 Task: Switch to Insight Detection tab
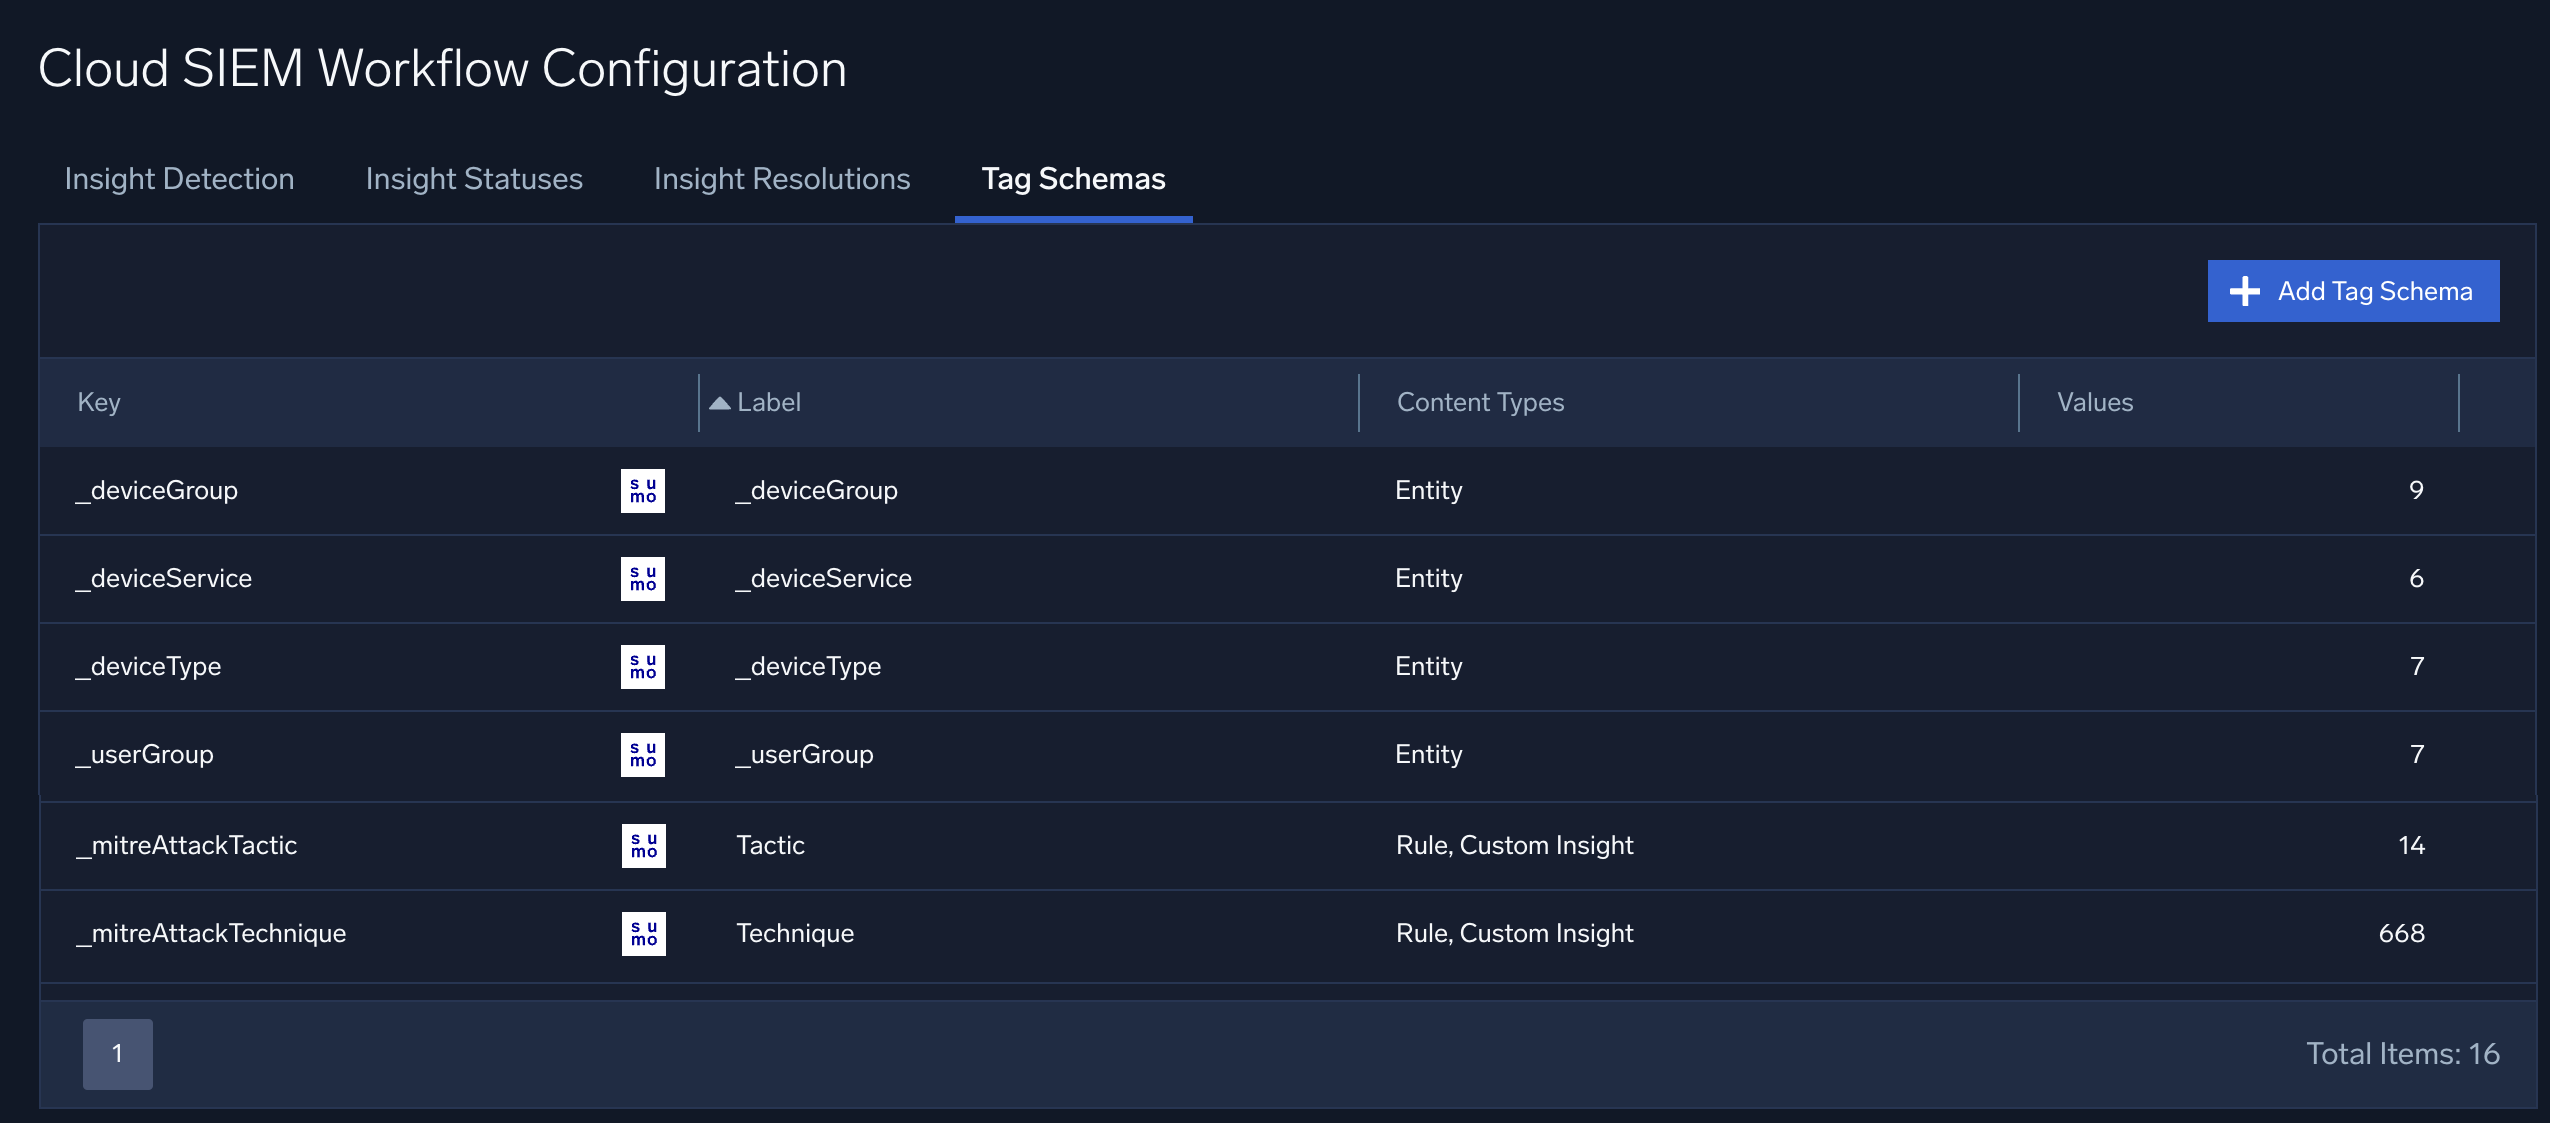179,177
